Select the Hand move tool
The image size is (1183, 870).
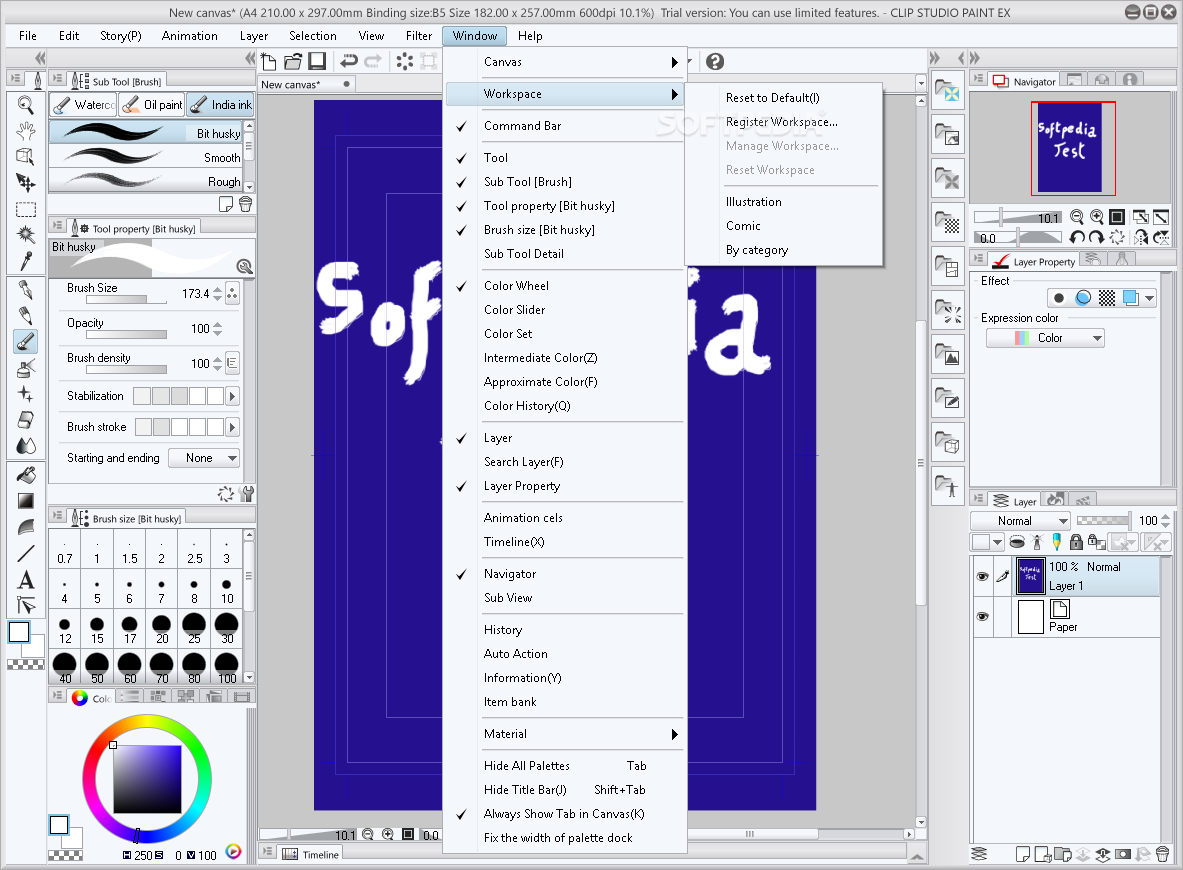click(x=26, y=131)
